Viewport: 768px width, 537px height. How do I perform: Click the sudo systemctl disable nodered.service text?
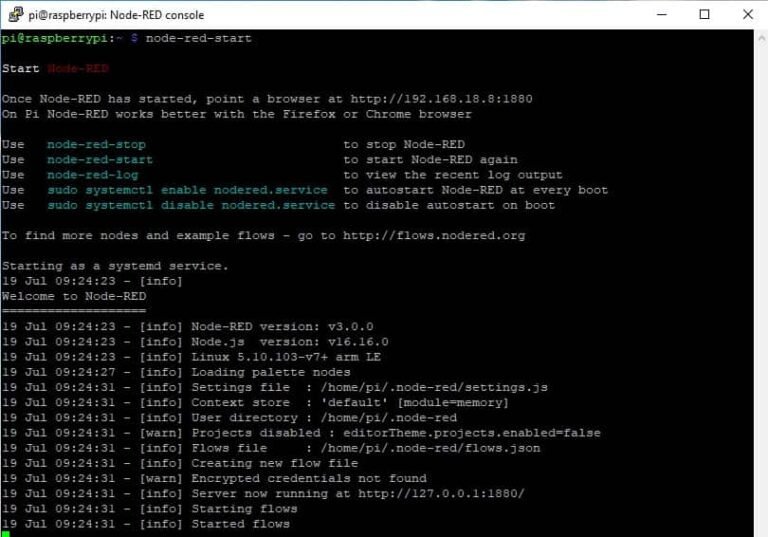(191, 205)
